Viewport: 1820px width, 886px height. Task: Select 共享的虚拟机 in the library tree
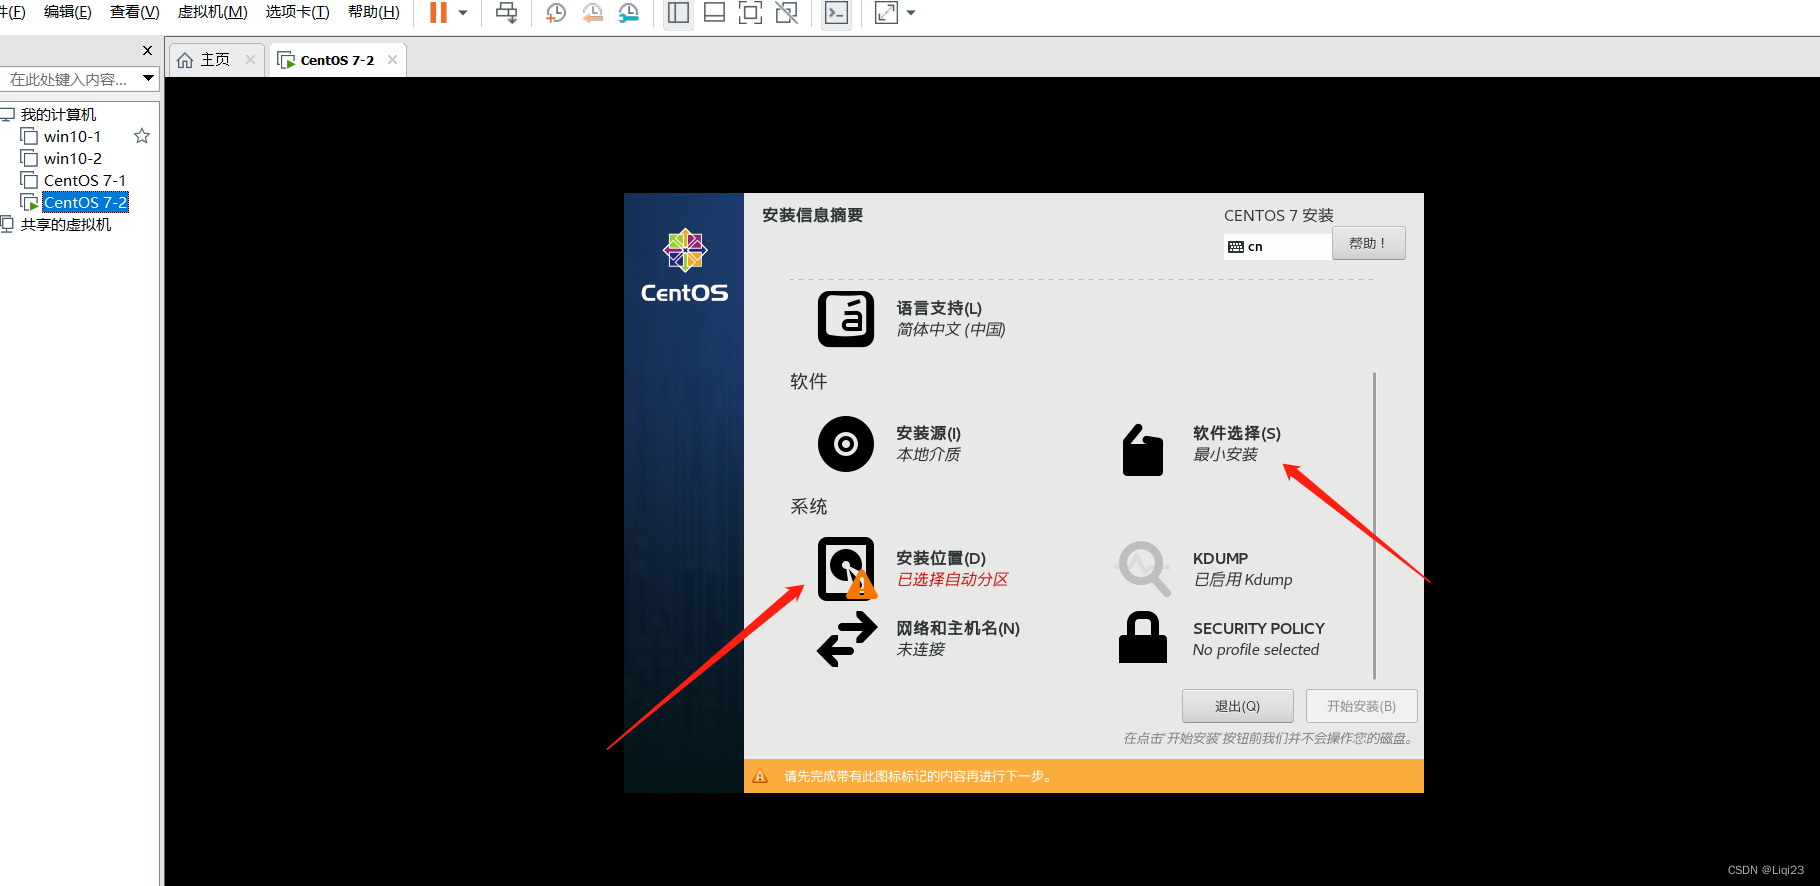tap(66, 224)
